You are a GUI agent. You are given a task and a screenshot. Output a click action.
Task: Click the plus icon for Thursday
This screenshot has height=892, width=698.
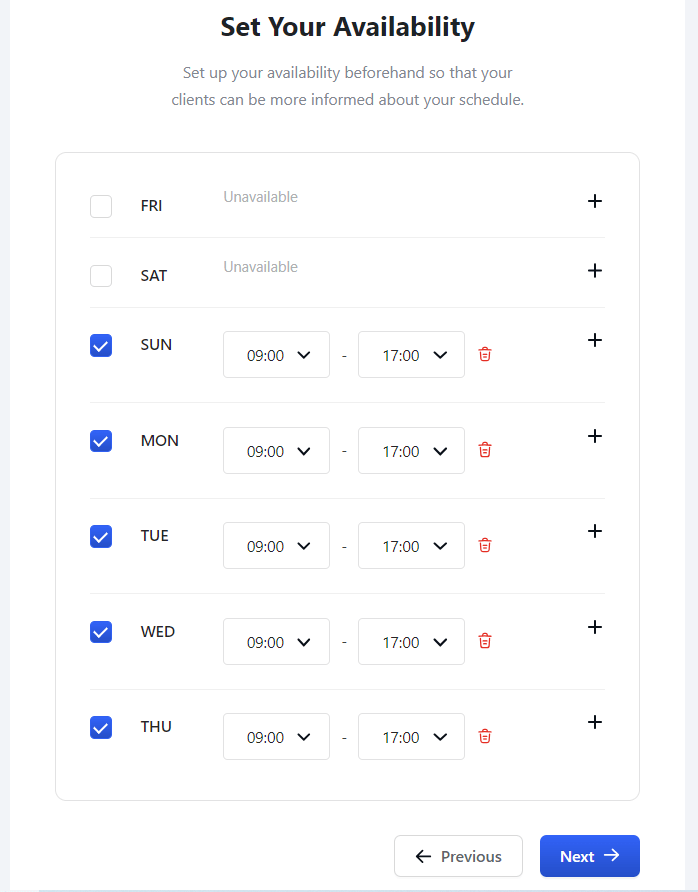tap(594, 722)
